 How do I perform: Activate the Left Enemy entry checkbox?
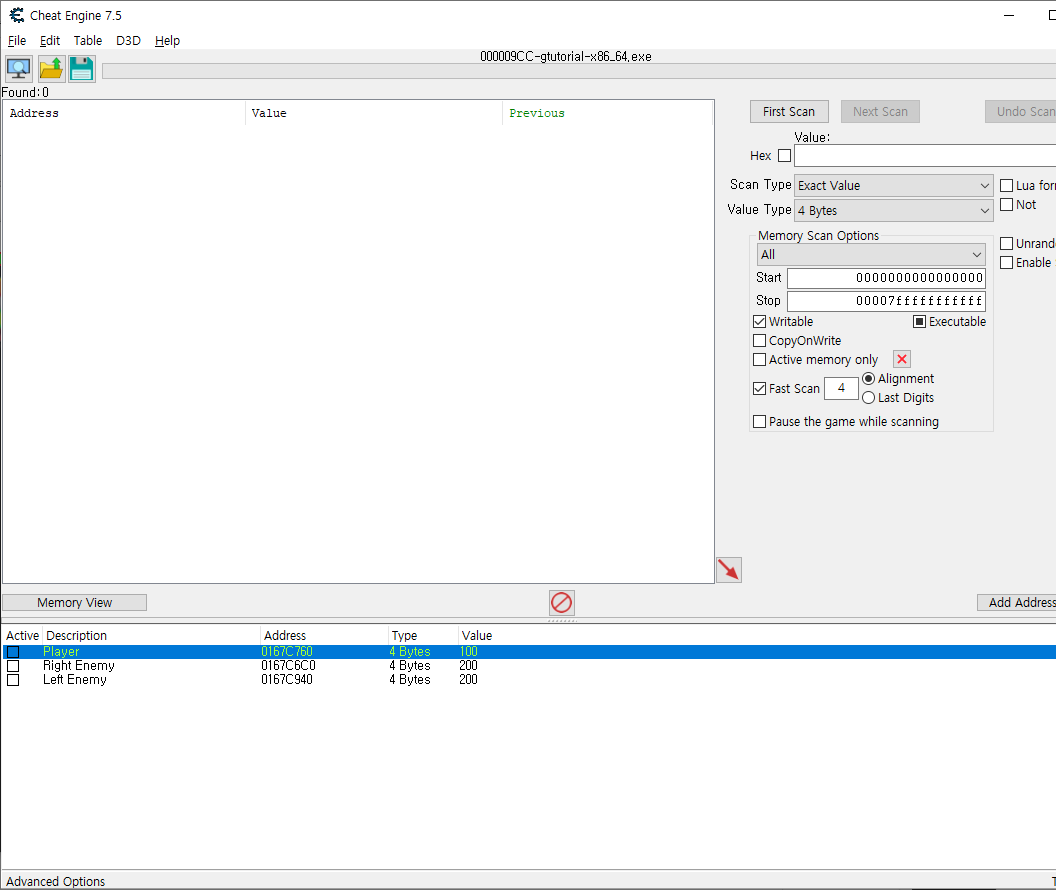[x=13, y=680]
